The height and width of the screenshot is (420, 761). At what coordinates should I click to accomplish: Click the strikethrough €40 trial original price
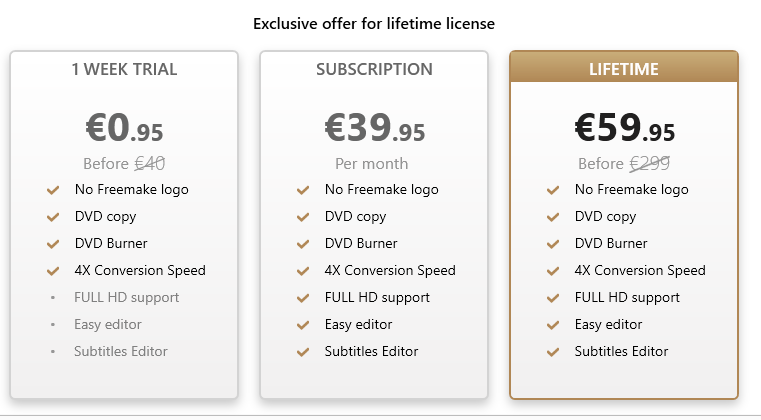coord(149,164)
